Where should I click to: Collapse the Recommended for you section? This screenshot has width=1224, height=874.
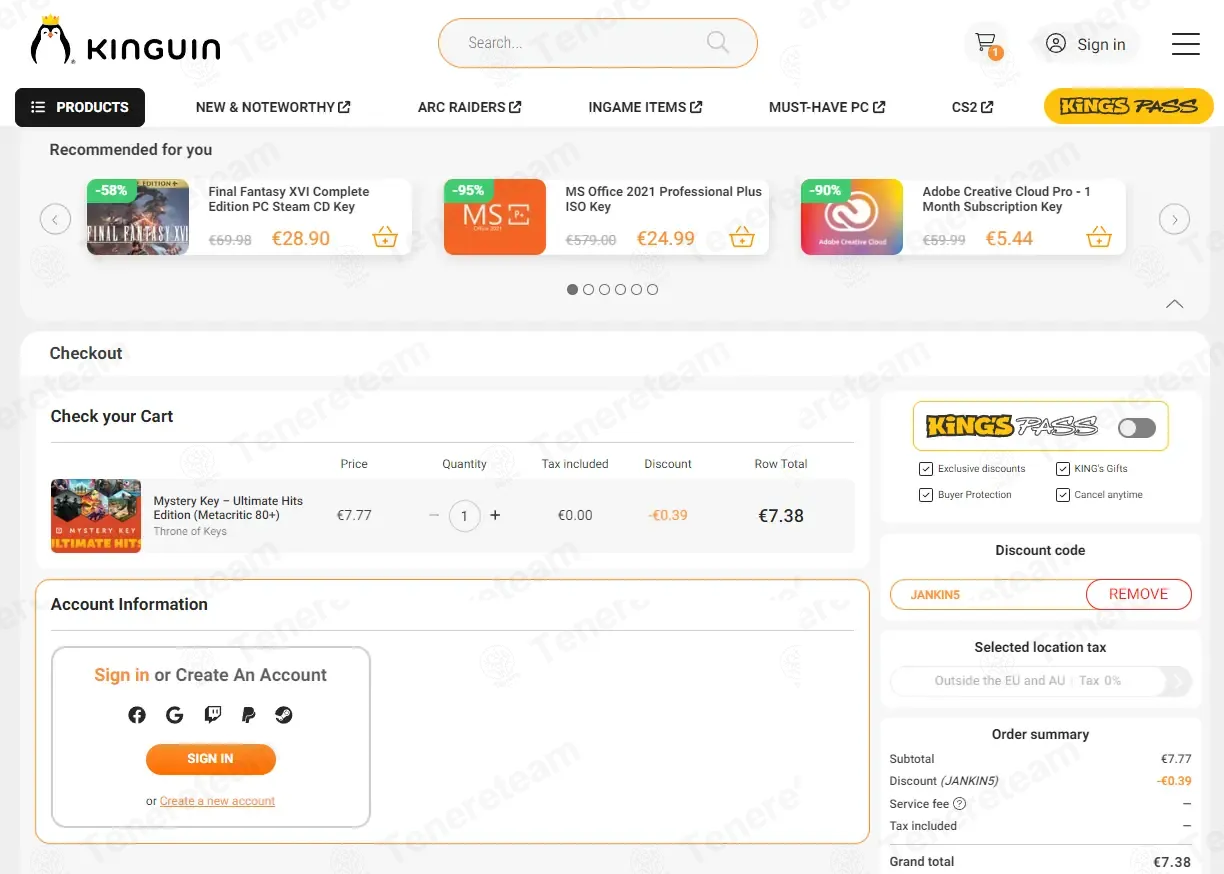point(1175,304)
